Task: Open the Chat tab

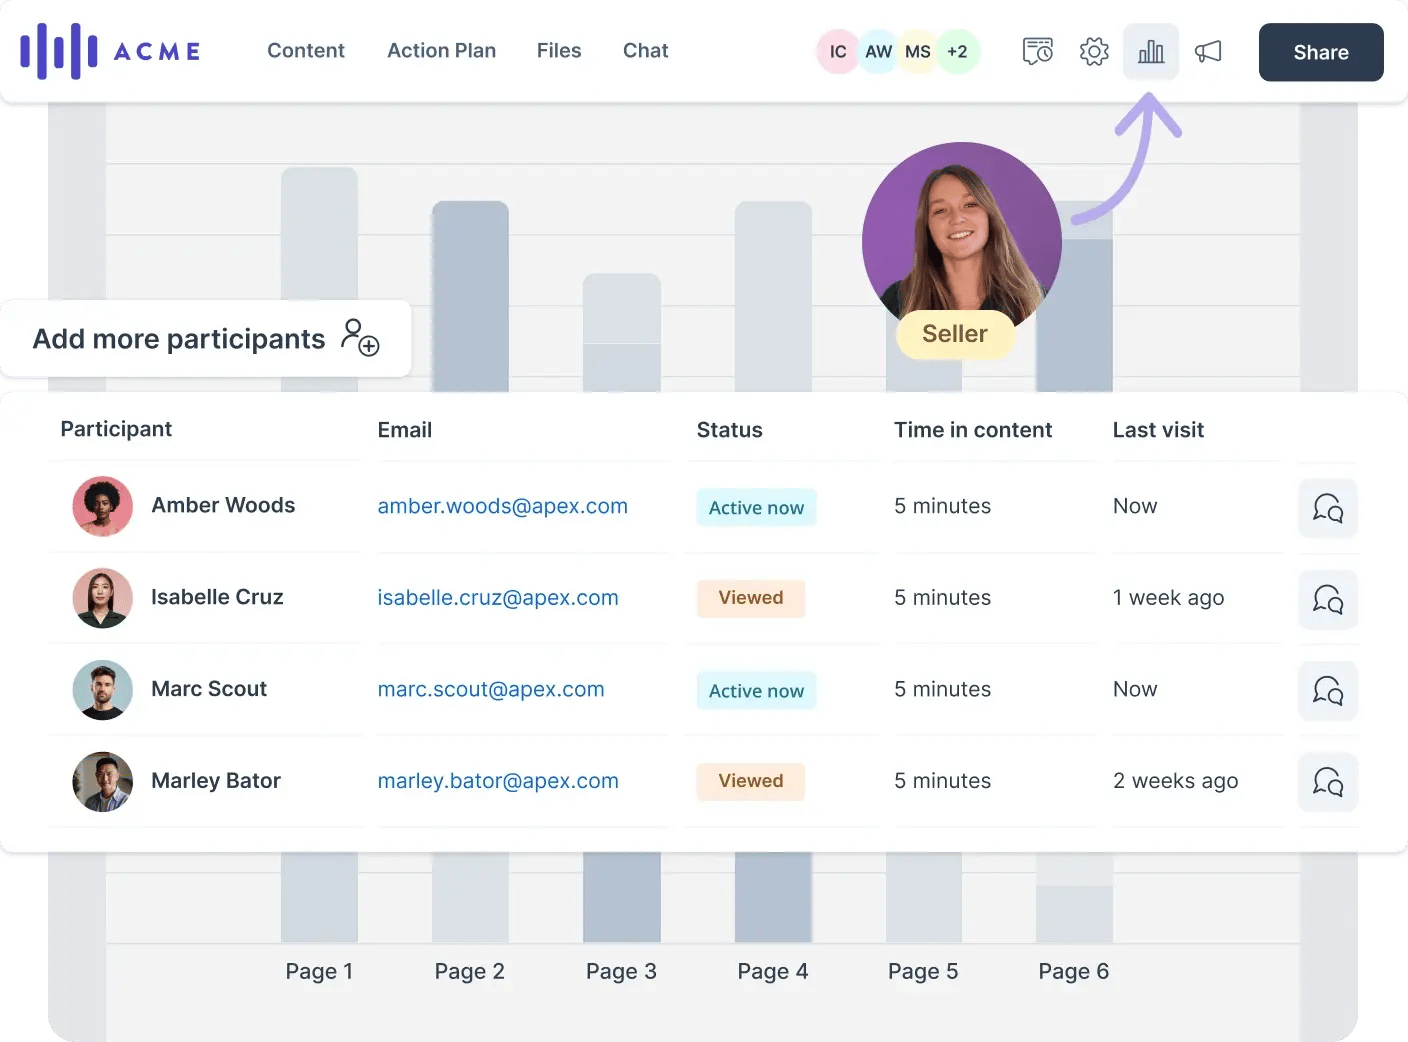Action: pos(645,50)
